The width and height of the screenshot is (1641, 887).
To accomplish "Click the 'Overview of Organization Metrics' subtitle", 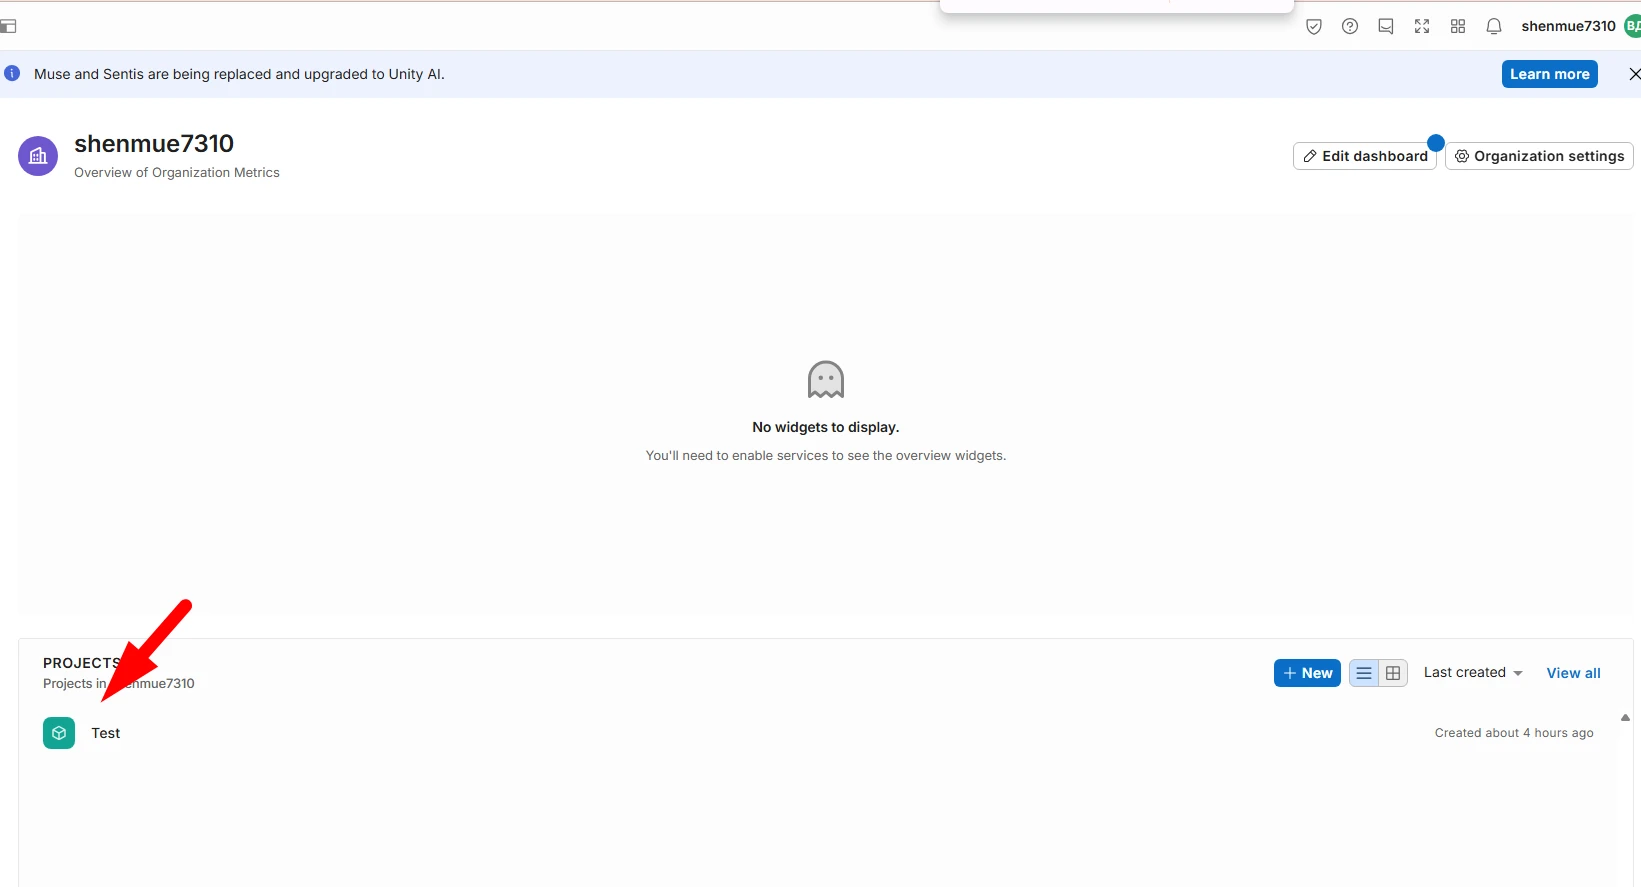I will click(x=177, y=173).
